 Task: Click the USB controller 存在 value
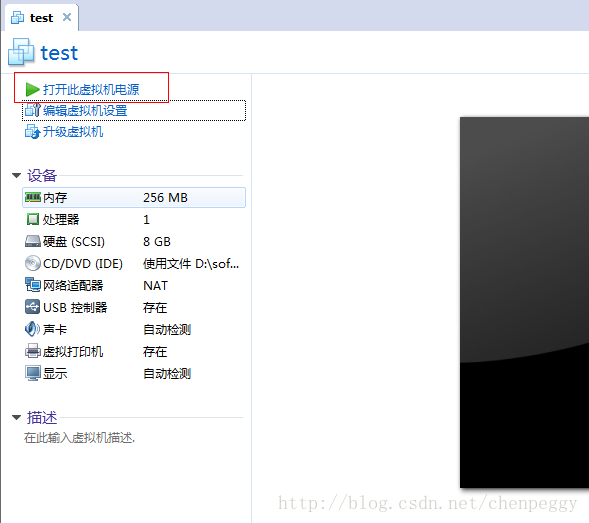click(x=155, y=308)
